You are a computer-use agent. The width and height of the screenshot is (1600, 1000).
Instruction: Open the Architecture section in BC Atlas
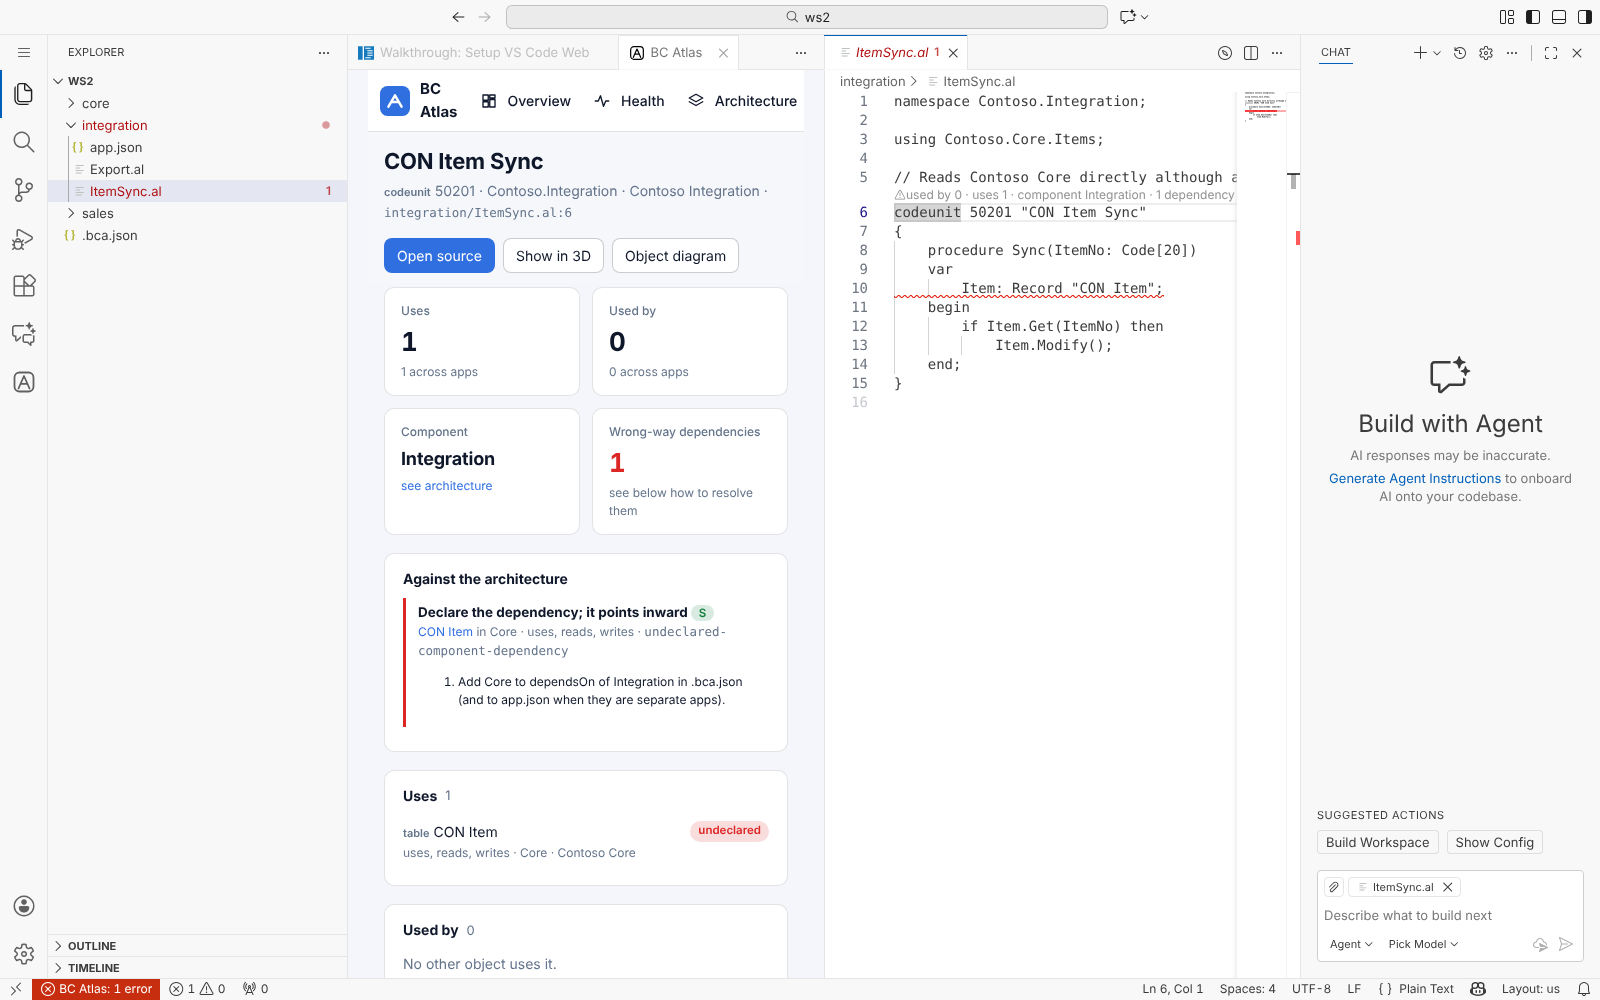click(x=743, y=101)
